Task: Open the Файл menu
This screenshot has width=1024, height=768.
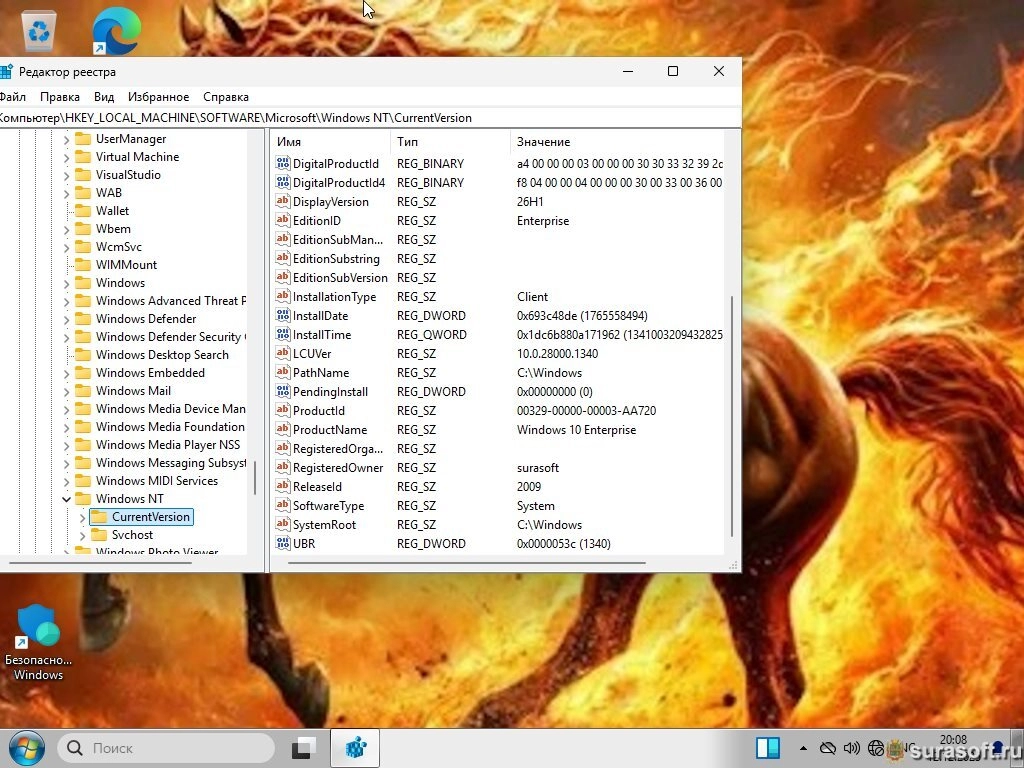Action: pyautogui.click(x=12, y=97)
